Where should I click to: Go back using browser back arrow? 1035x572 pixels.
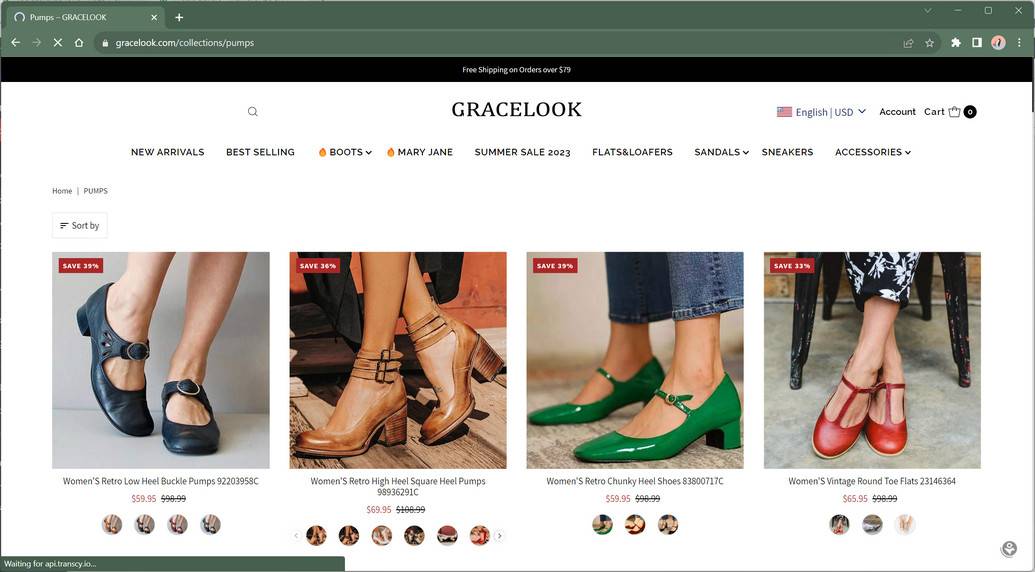coord(16,42)
